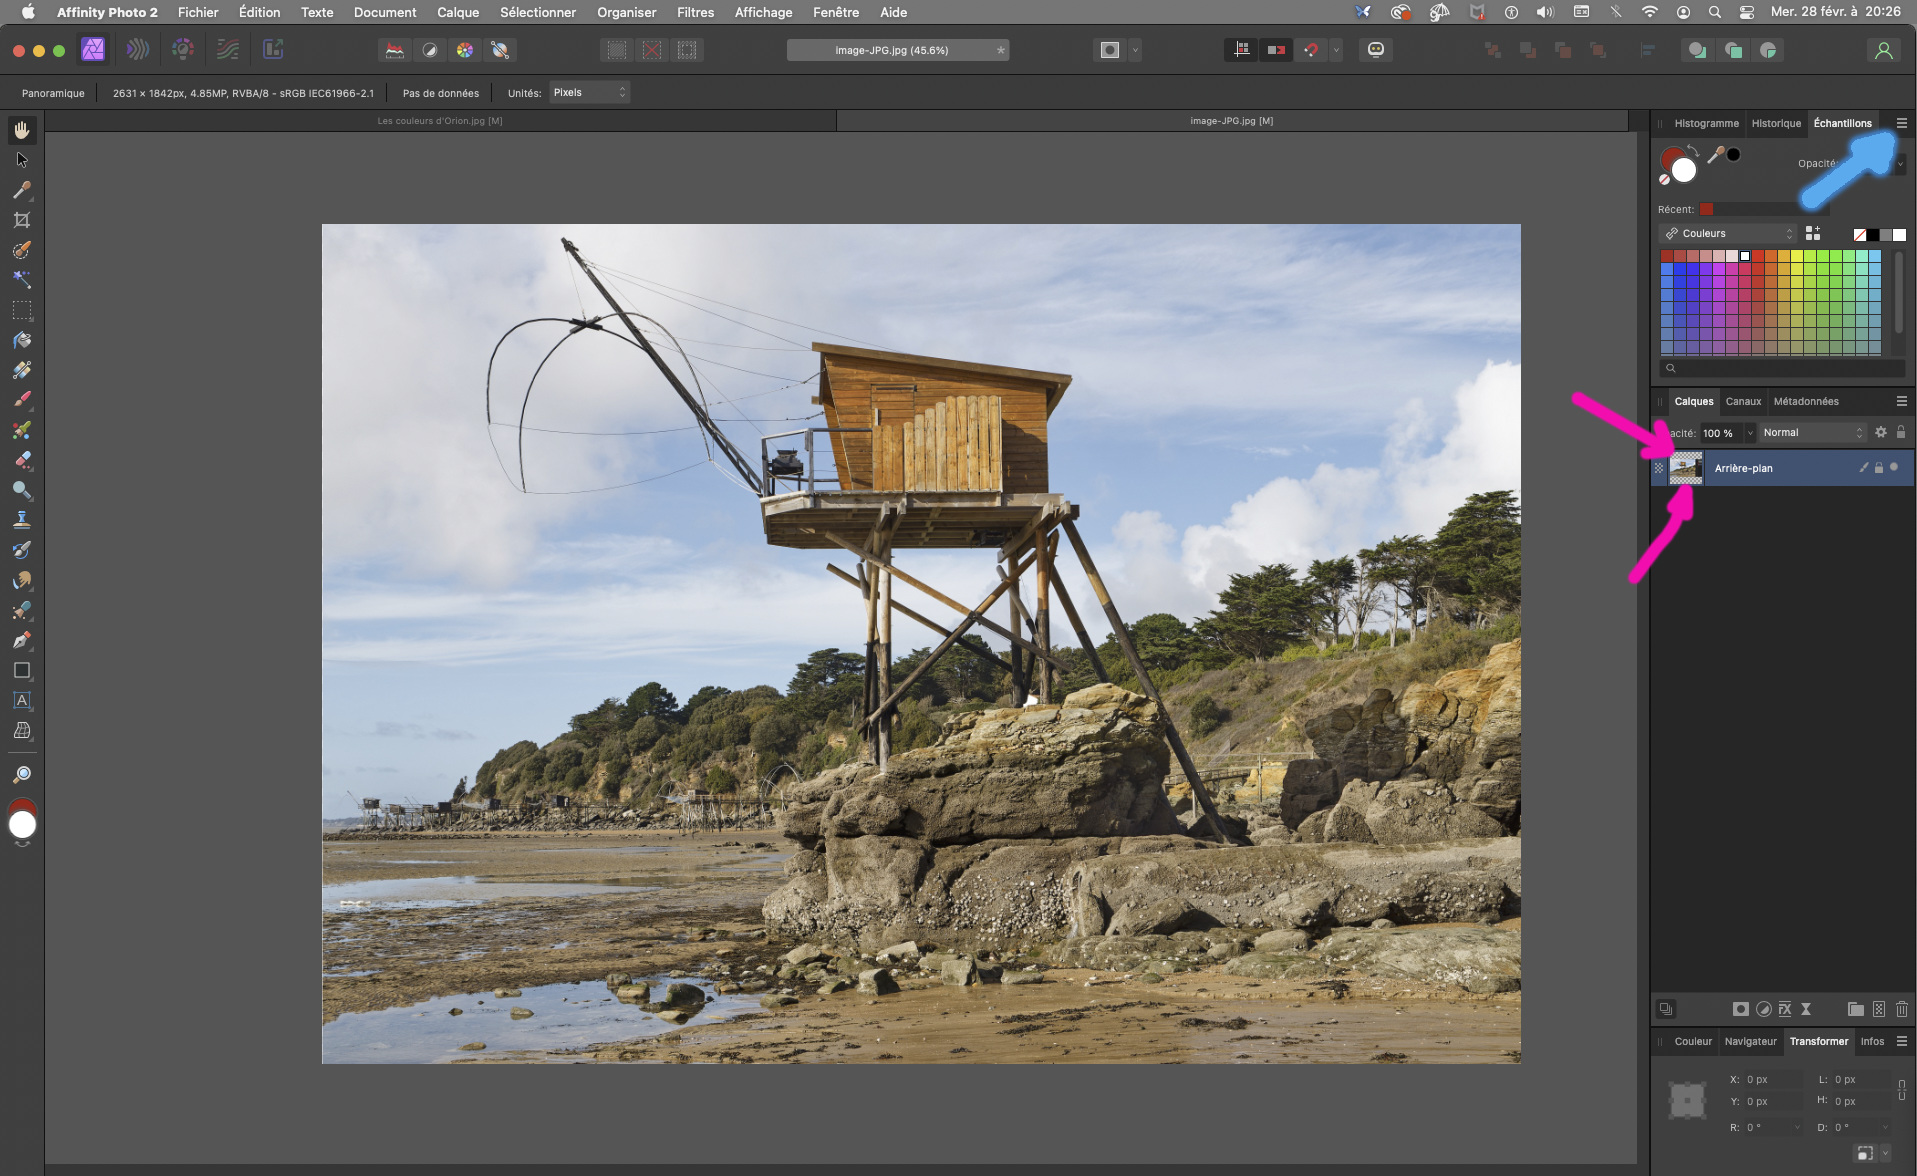Image resolution: width=1917 pixels, height=1176 pixels.
Task: Switch to Les couleurs d'Orion.jpg document
Action: point(440,121)
